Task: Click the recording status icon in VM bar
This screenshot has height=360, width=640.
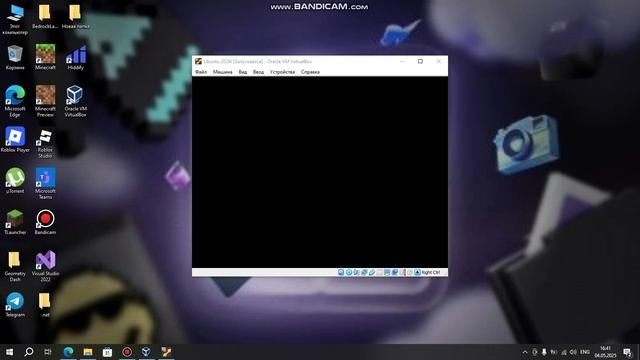Action: click(395, 272)
